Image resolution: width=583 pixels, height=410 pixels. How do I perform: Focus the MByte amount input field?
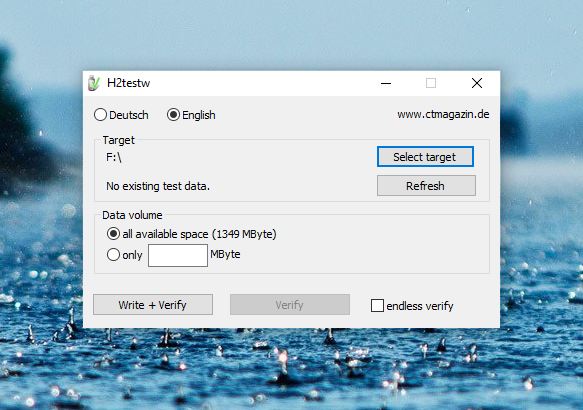pyautogui.click(x=178, y=255)
